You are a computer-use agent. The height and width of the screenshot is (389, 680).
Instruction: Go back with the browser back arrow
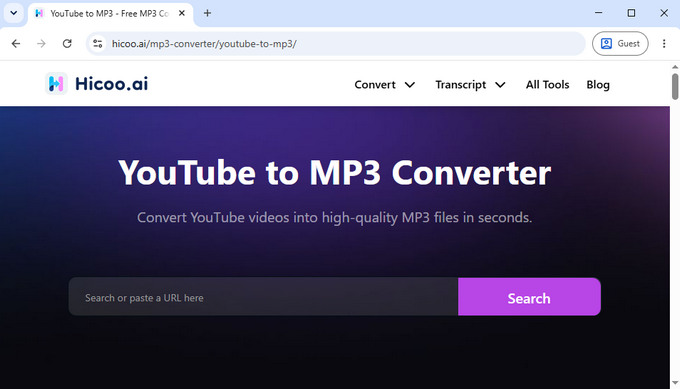[x=16, y=44]
